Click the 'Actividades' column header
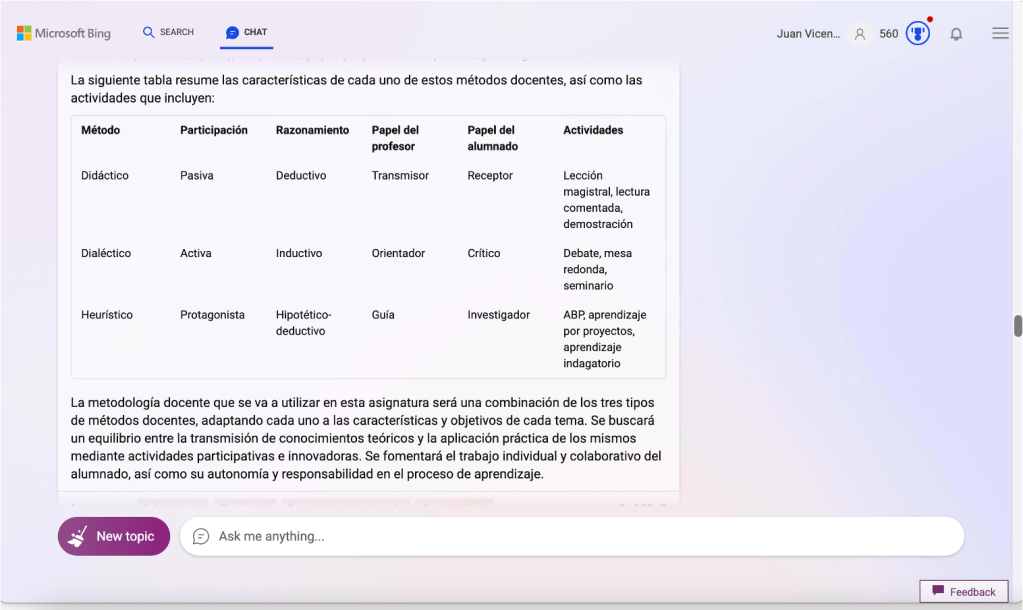Viewport: 1023px width, 610px height. click(593, 130)
